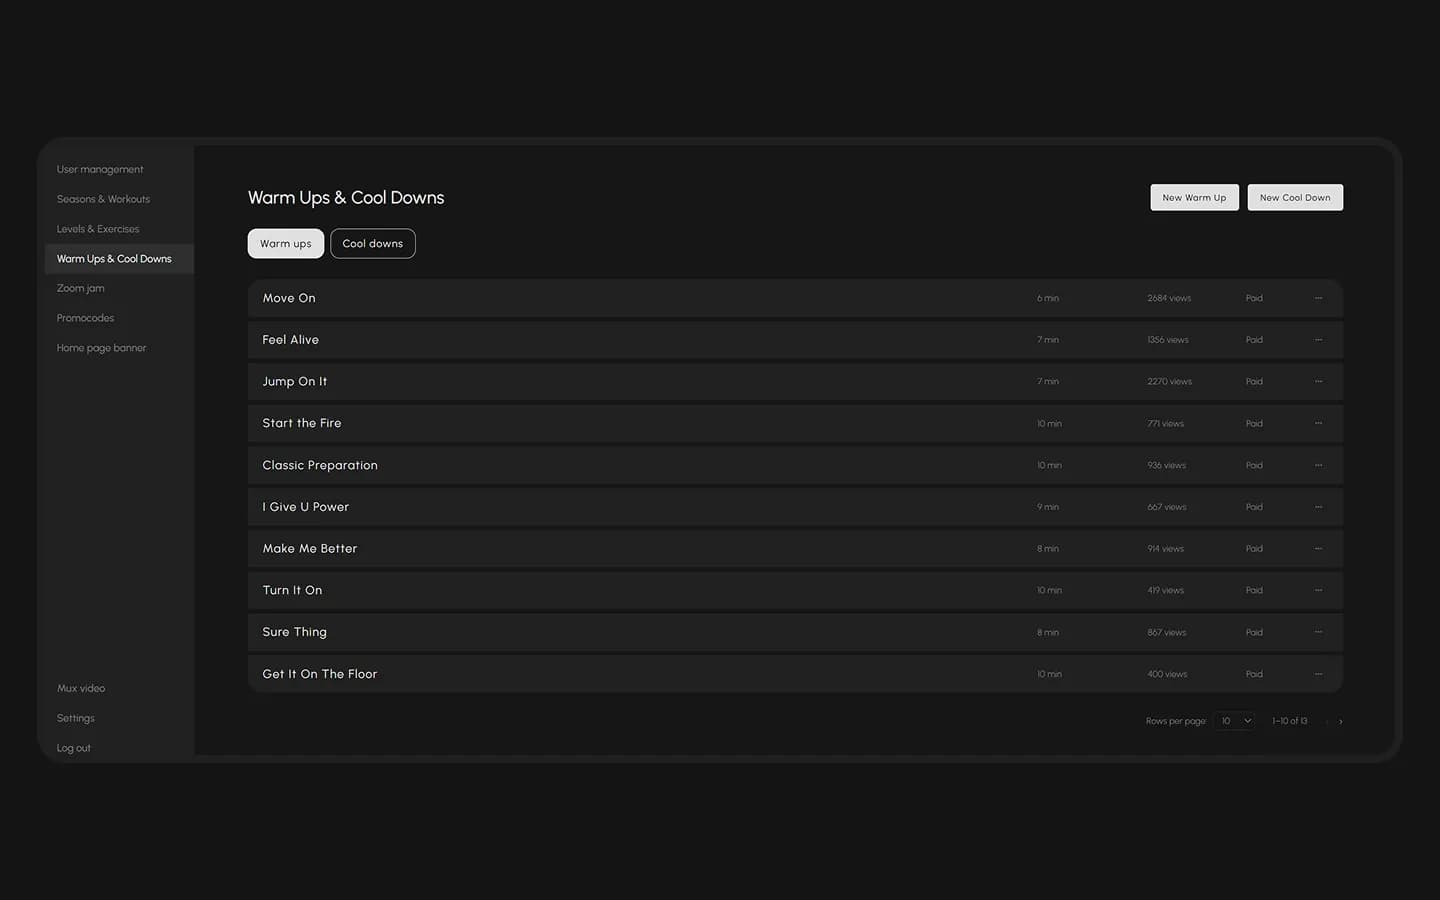
Task: Select the Feel Alive warm up title
Action: pos(291,340)
